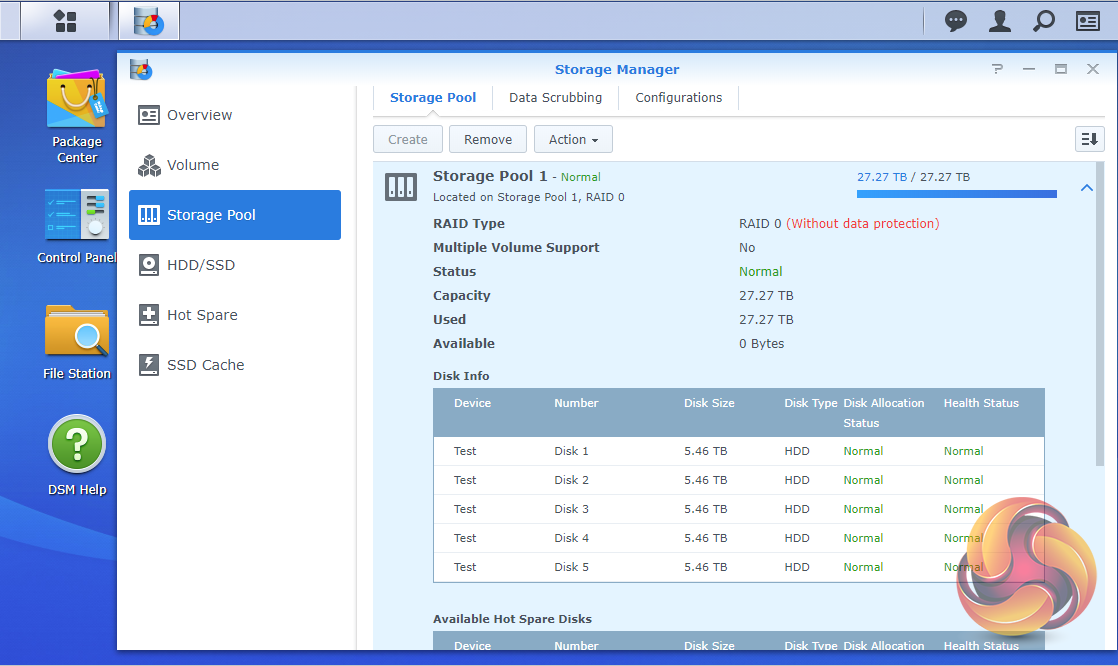Open the notifications speech bubble icon
Viewport: 1118px width, 666px height.
[x=956, y=20]
